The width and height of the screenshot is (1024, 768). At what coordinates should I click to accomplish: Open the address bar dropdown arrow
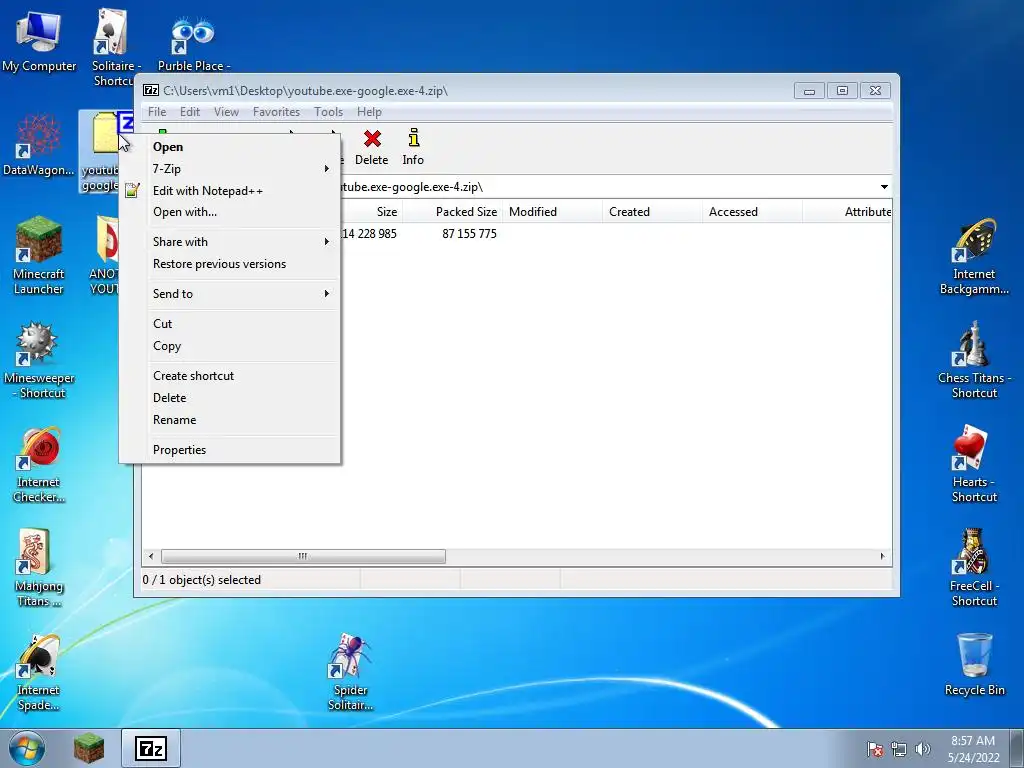pos(884,187)
